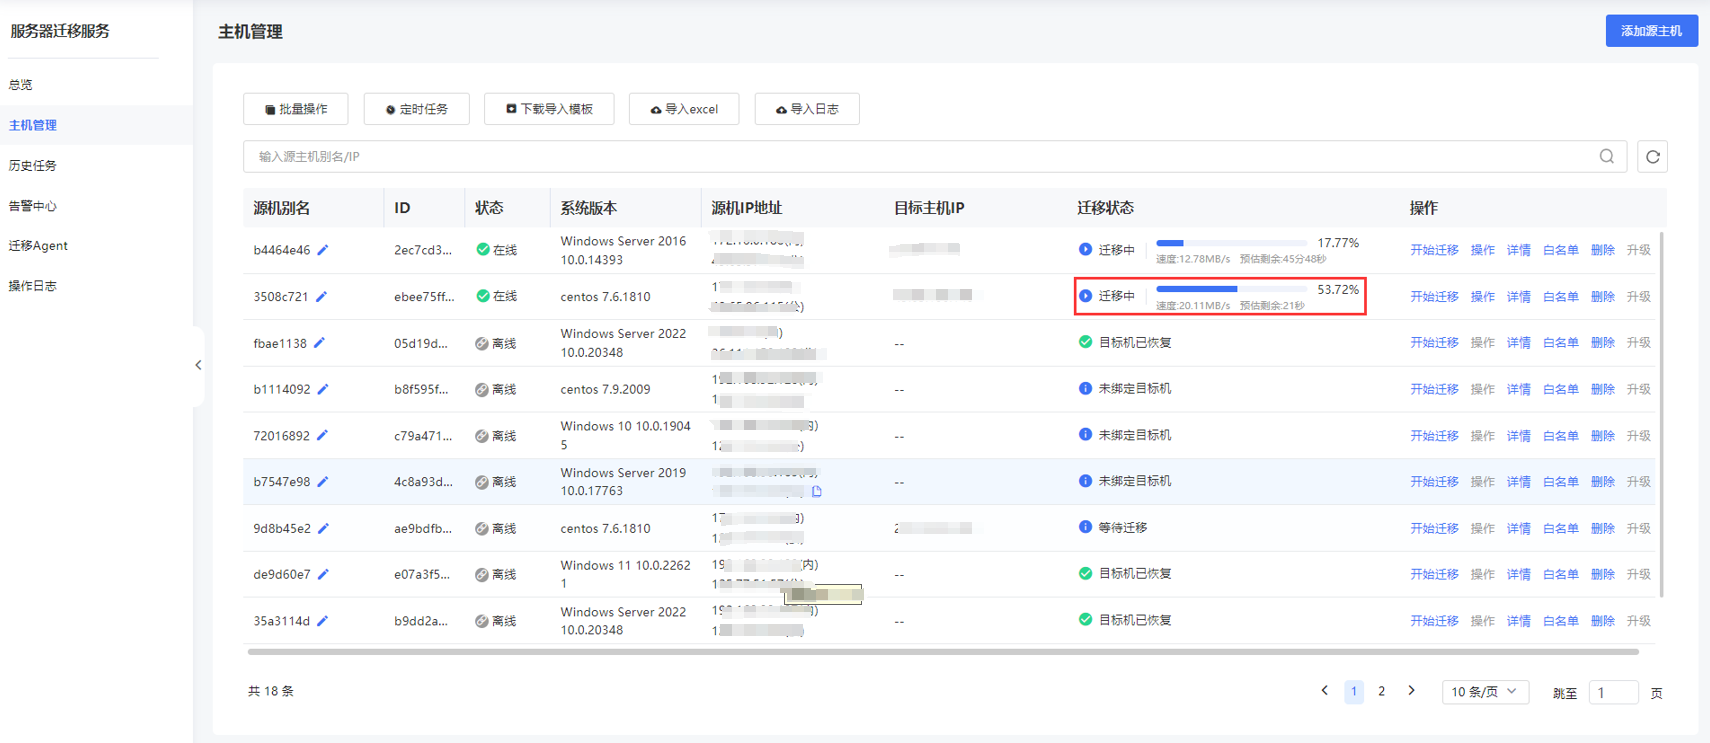Click 源机别名 column header
1710x743 pixels.
coord(281,208)
